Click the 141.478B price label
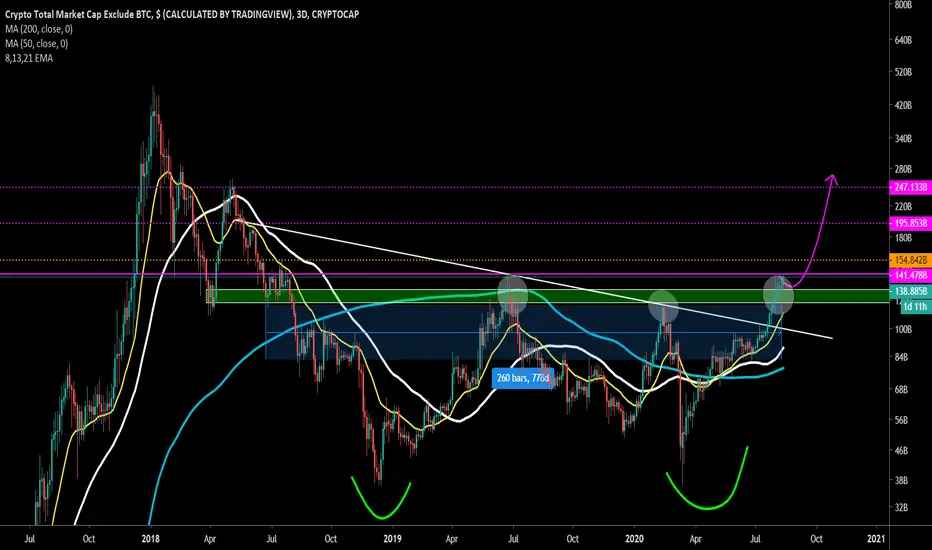The width and height of the screenshot is (932, 550). pyautogui.click(x=910, y=275)
